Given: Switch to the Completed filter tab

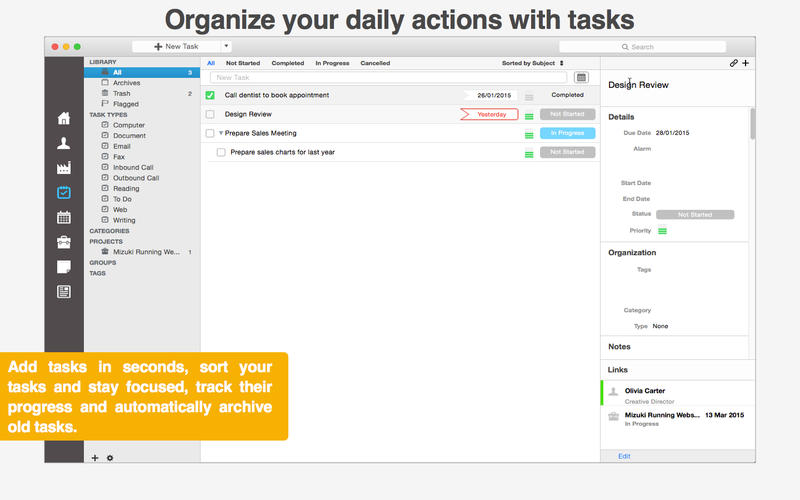Looking at the screenshot, I should pos(288,63).
